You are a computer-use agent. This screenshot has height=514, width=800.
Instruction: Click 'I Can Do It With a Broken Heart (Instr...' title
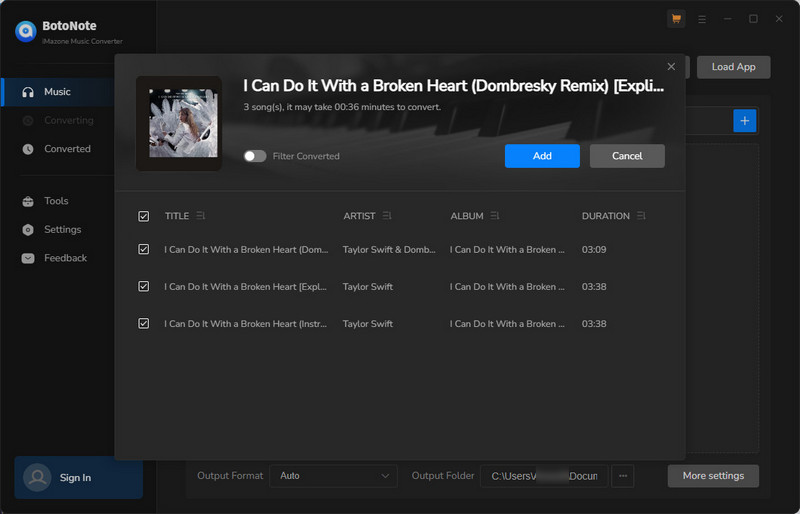245,324
